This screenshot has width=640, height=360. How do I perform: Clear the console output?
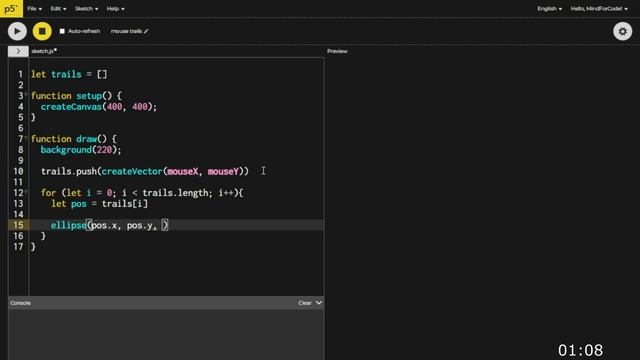pyautogui.click(x=304, y=303)
